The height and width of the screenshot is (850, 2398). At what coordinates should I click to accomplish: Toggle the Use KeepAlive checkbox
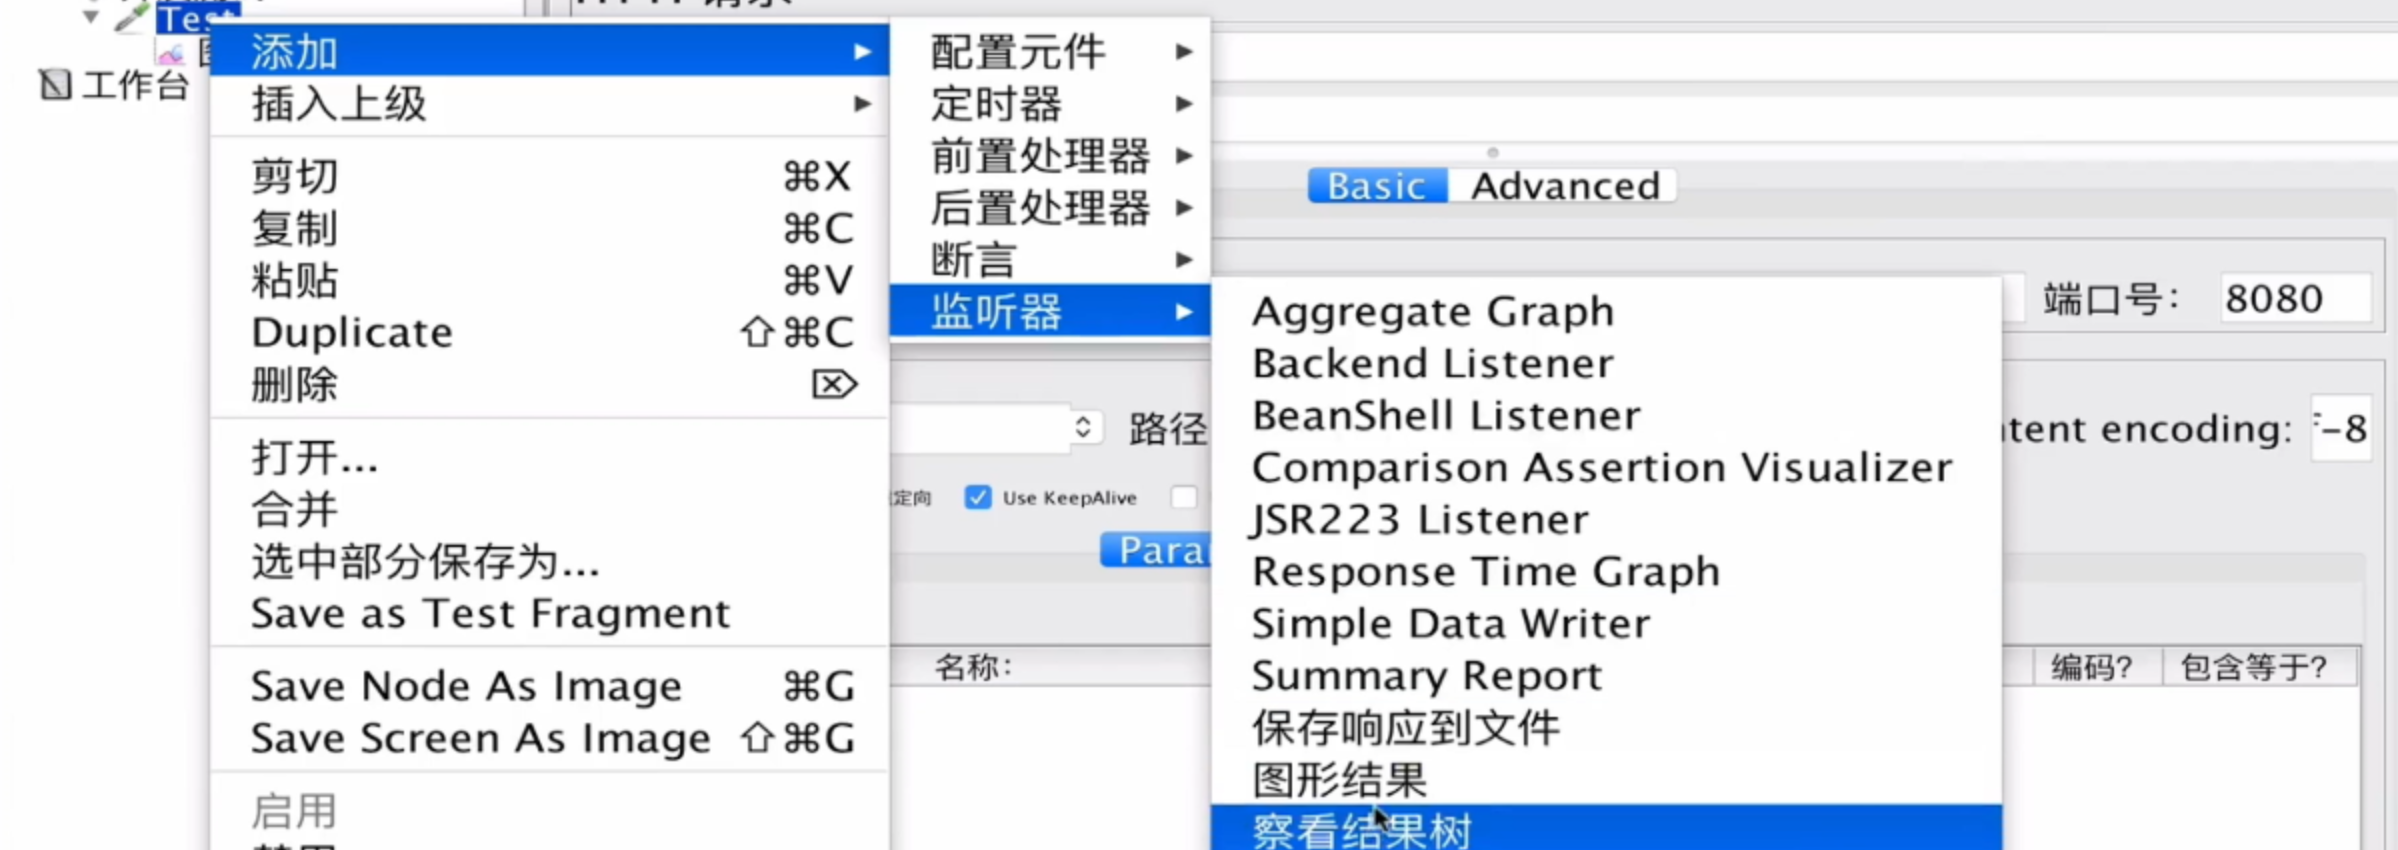click(977, 498)
